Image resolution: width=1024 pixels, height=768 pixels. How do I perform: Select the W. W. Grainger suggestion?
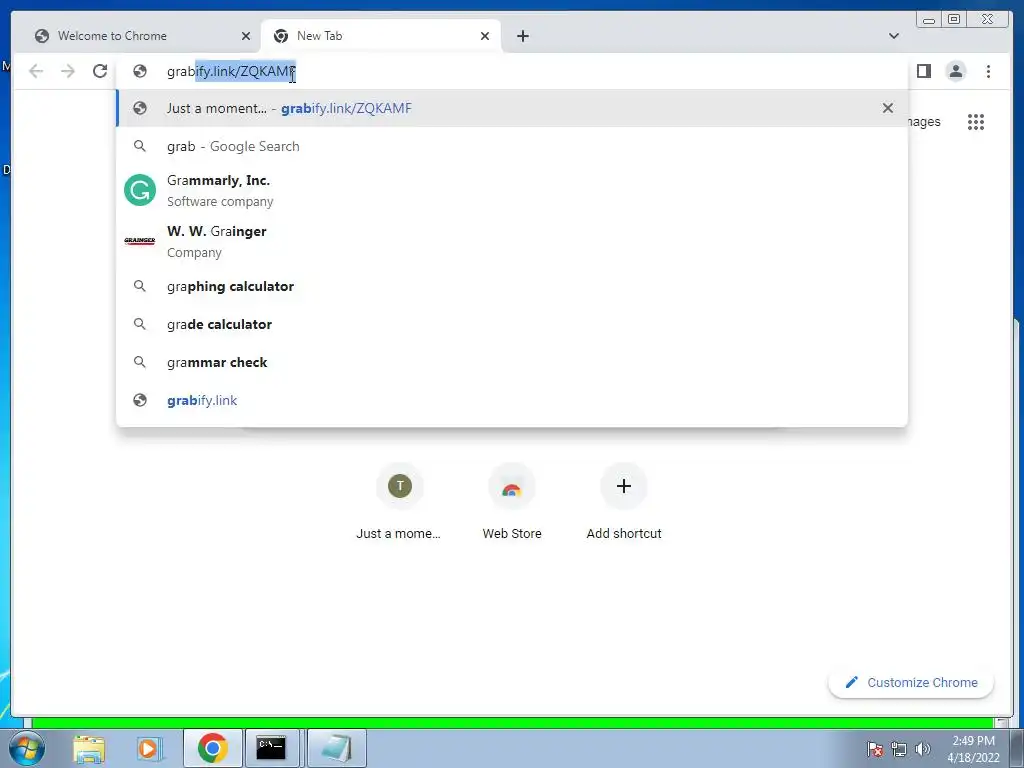coord(511,241)
